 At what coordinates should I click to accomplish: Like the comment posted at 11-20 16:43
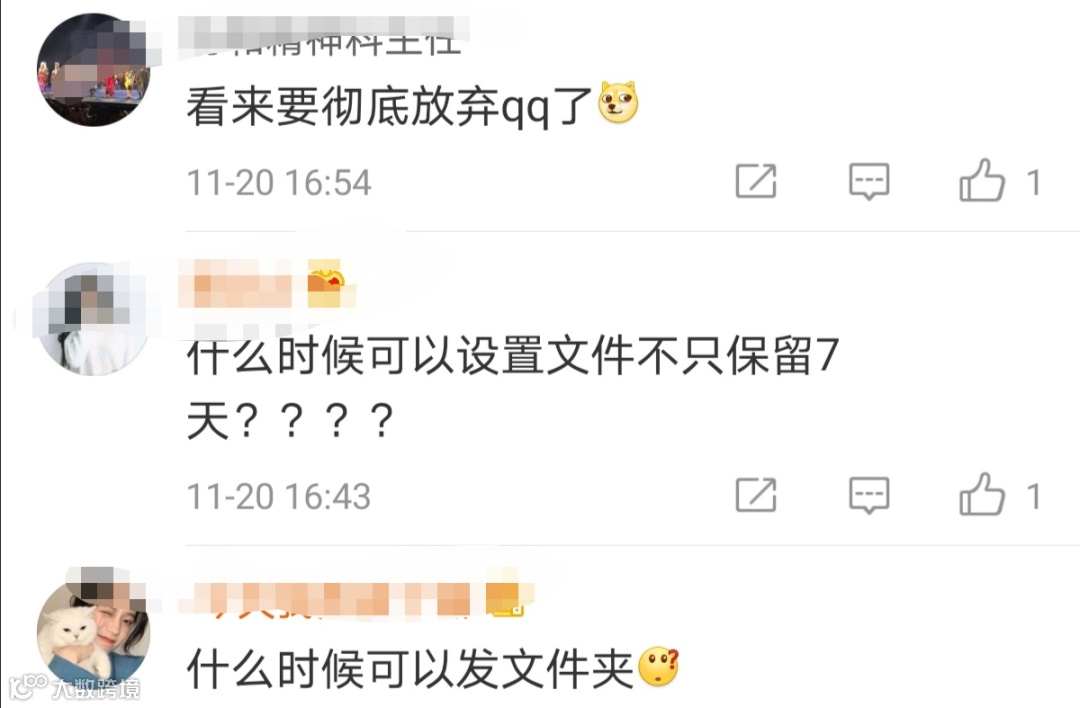click(x=982, y=494)
